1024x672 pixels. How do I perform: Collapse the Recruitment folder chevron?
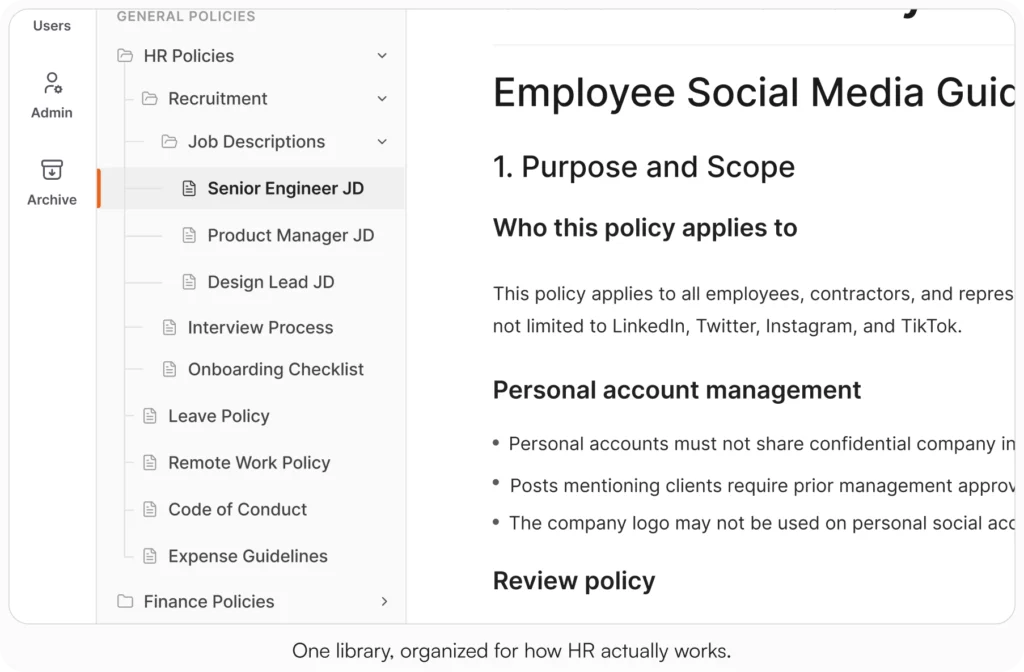[382, 99]
